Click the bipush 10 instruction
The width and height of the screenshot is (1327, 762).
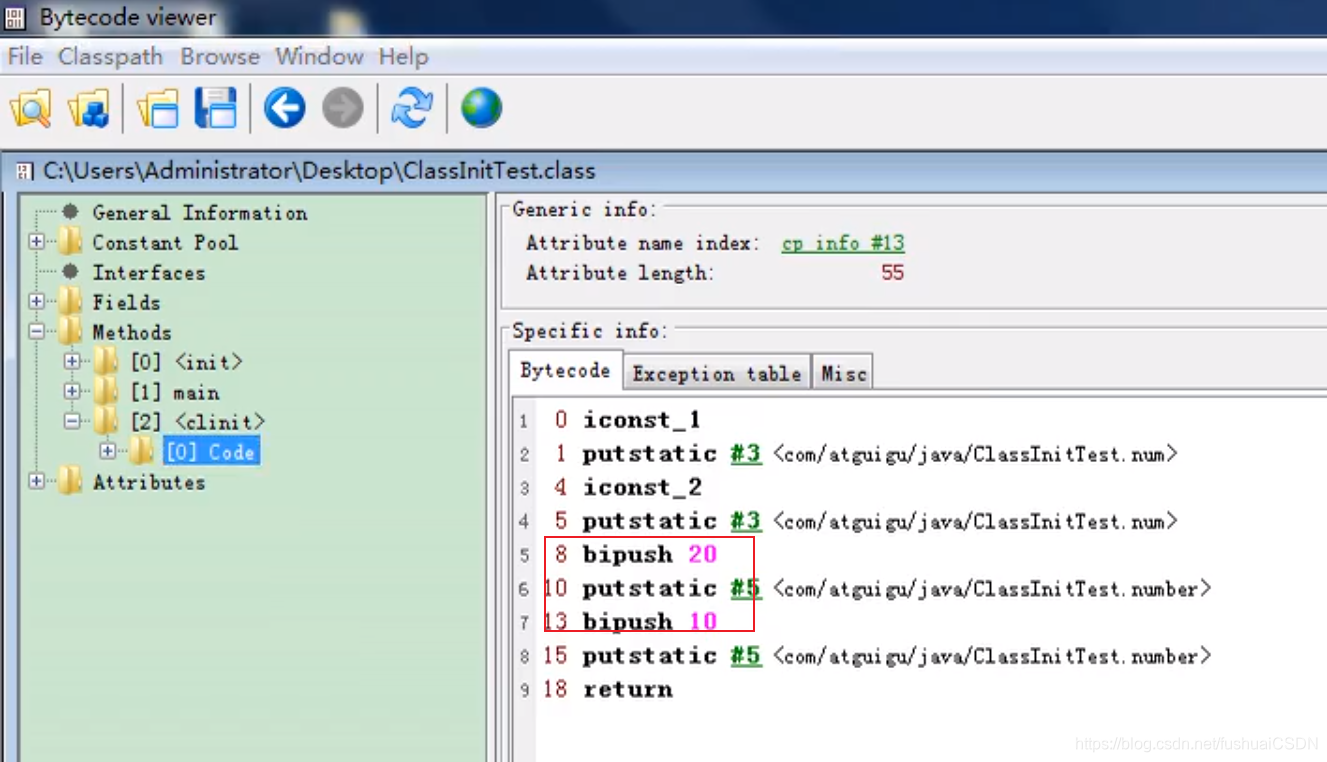(650, 622)
